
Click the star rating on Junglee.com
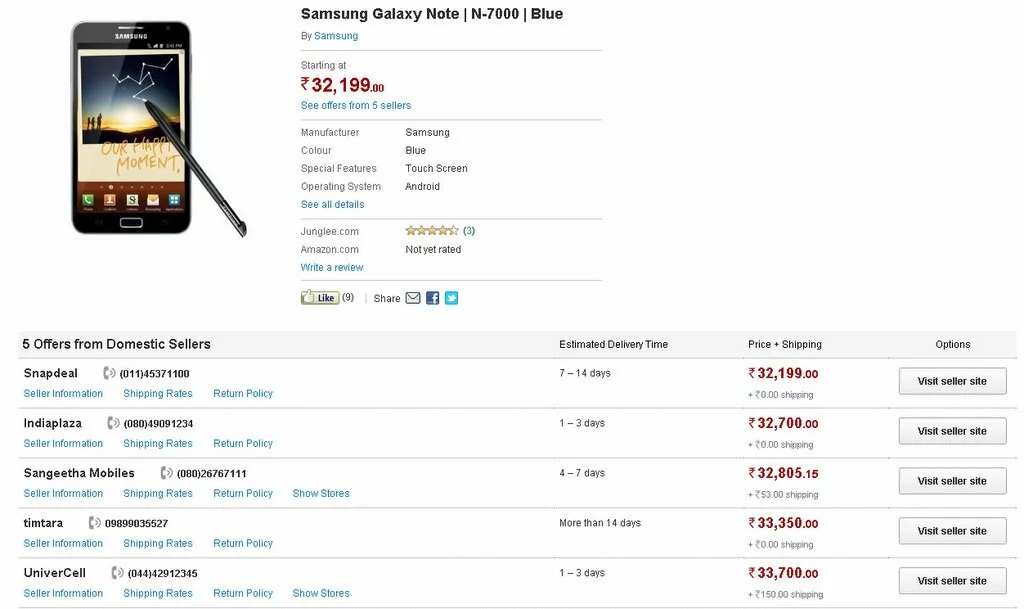point(432,230)
